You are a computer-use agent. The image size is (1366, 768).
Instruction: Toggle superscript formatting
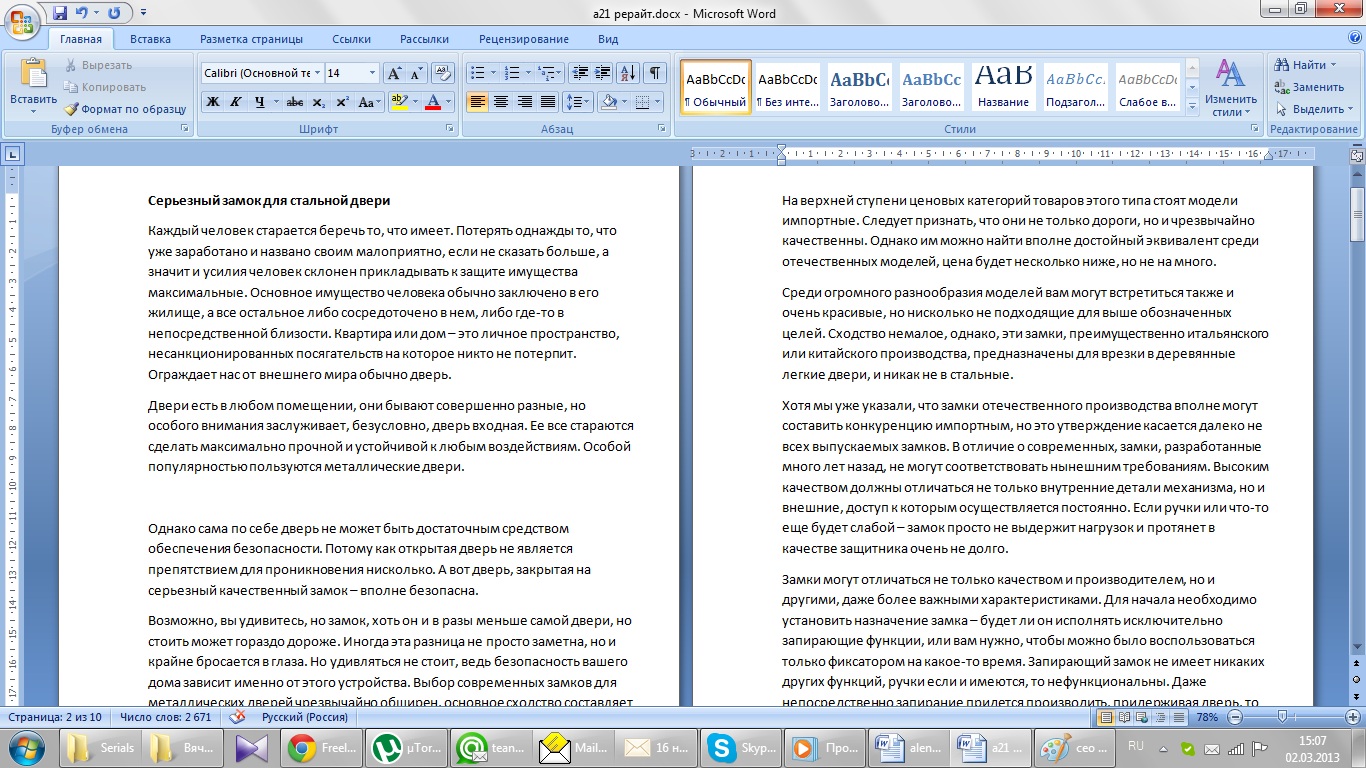342,102
